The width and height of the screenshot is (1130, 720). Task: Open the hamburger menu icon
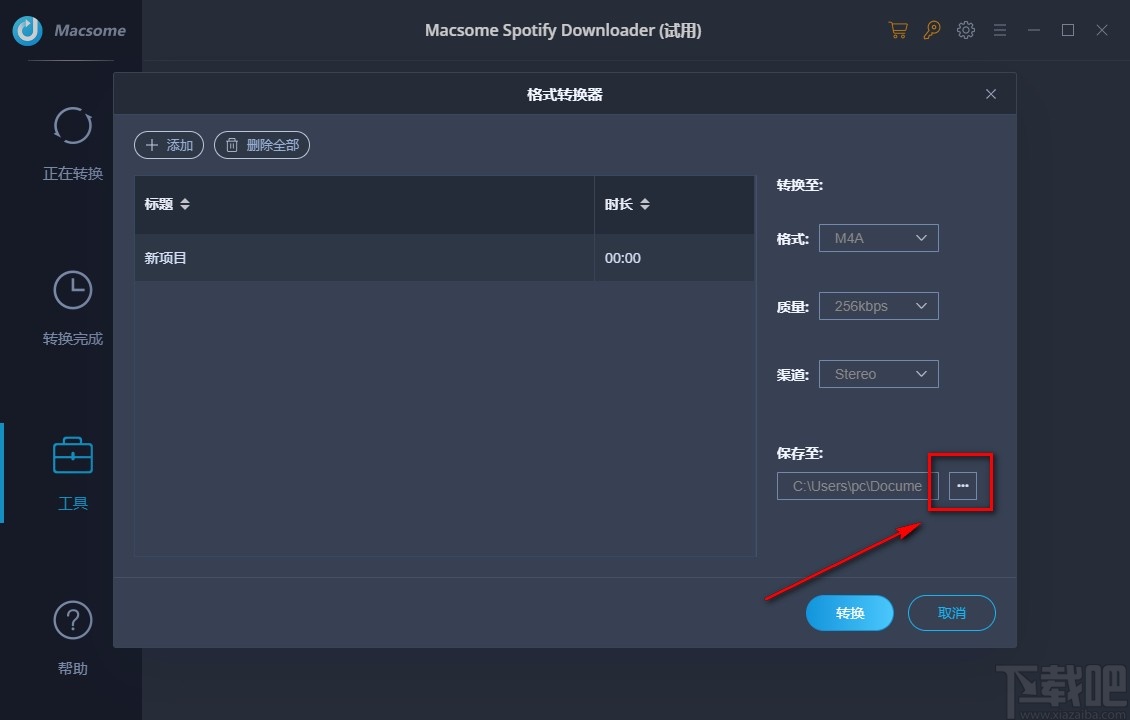[1000, 30]
